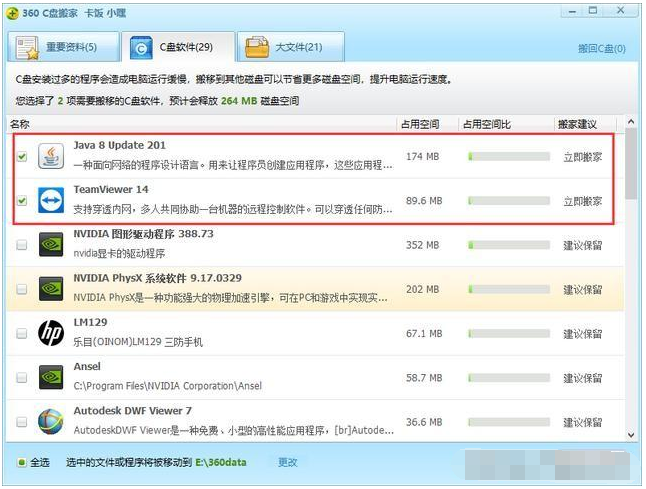Click the 352 MB size value
This screenshot has width=646, height=489.
tap(423, 245)
